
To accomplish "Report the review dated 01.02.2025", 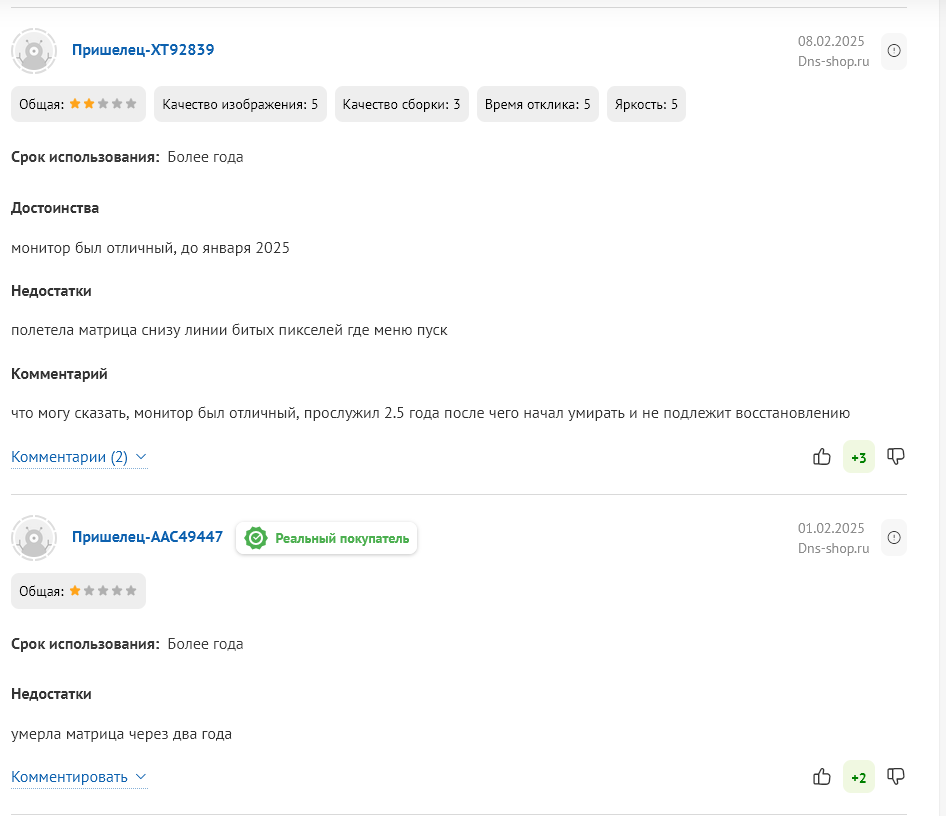I will (x=894, y=538).
